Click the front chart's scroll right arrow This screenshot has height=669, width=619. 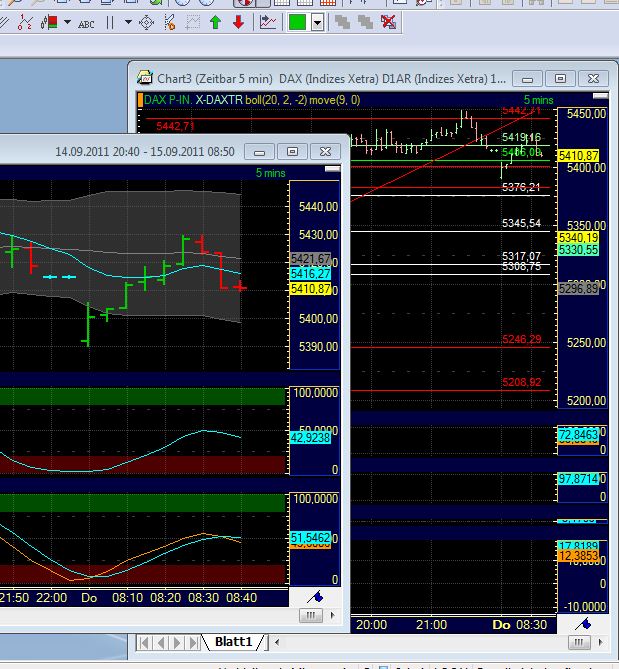[332, 615]
